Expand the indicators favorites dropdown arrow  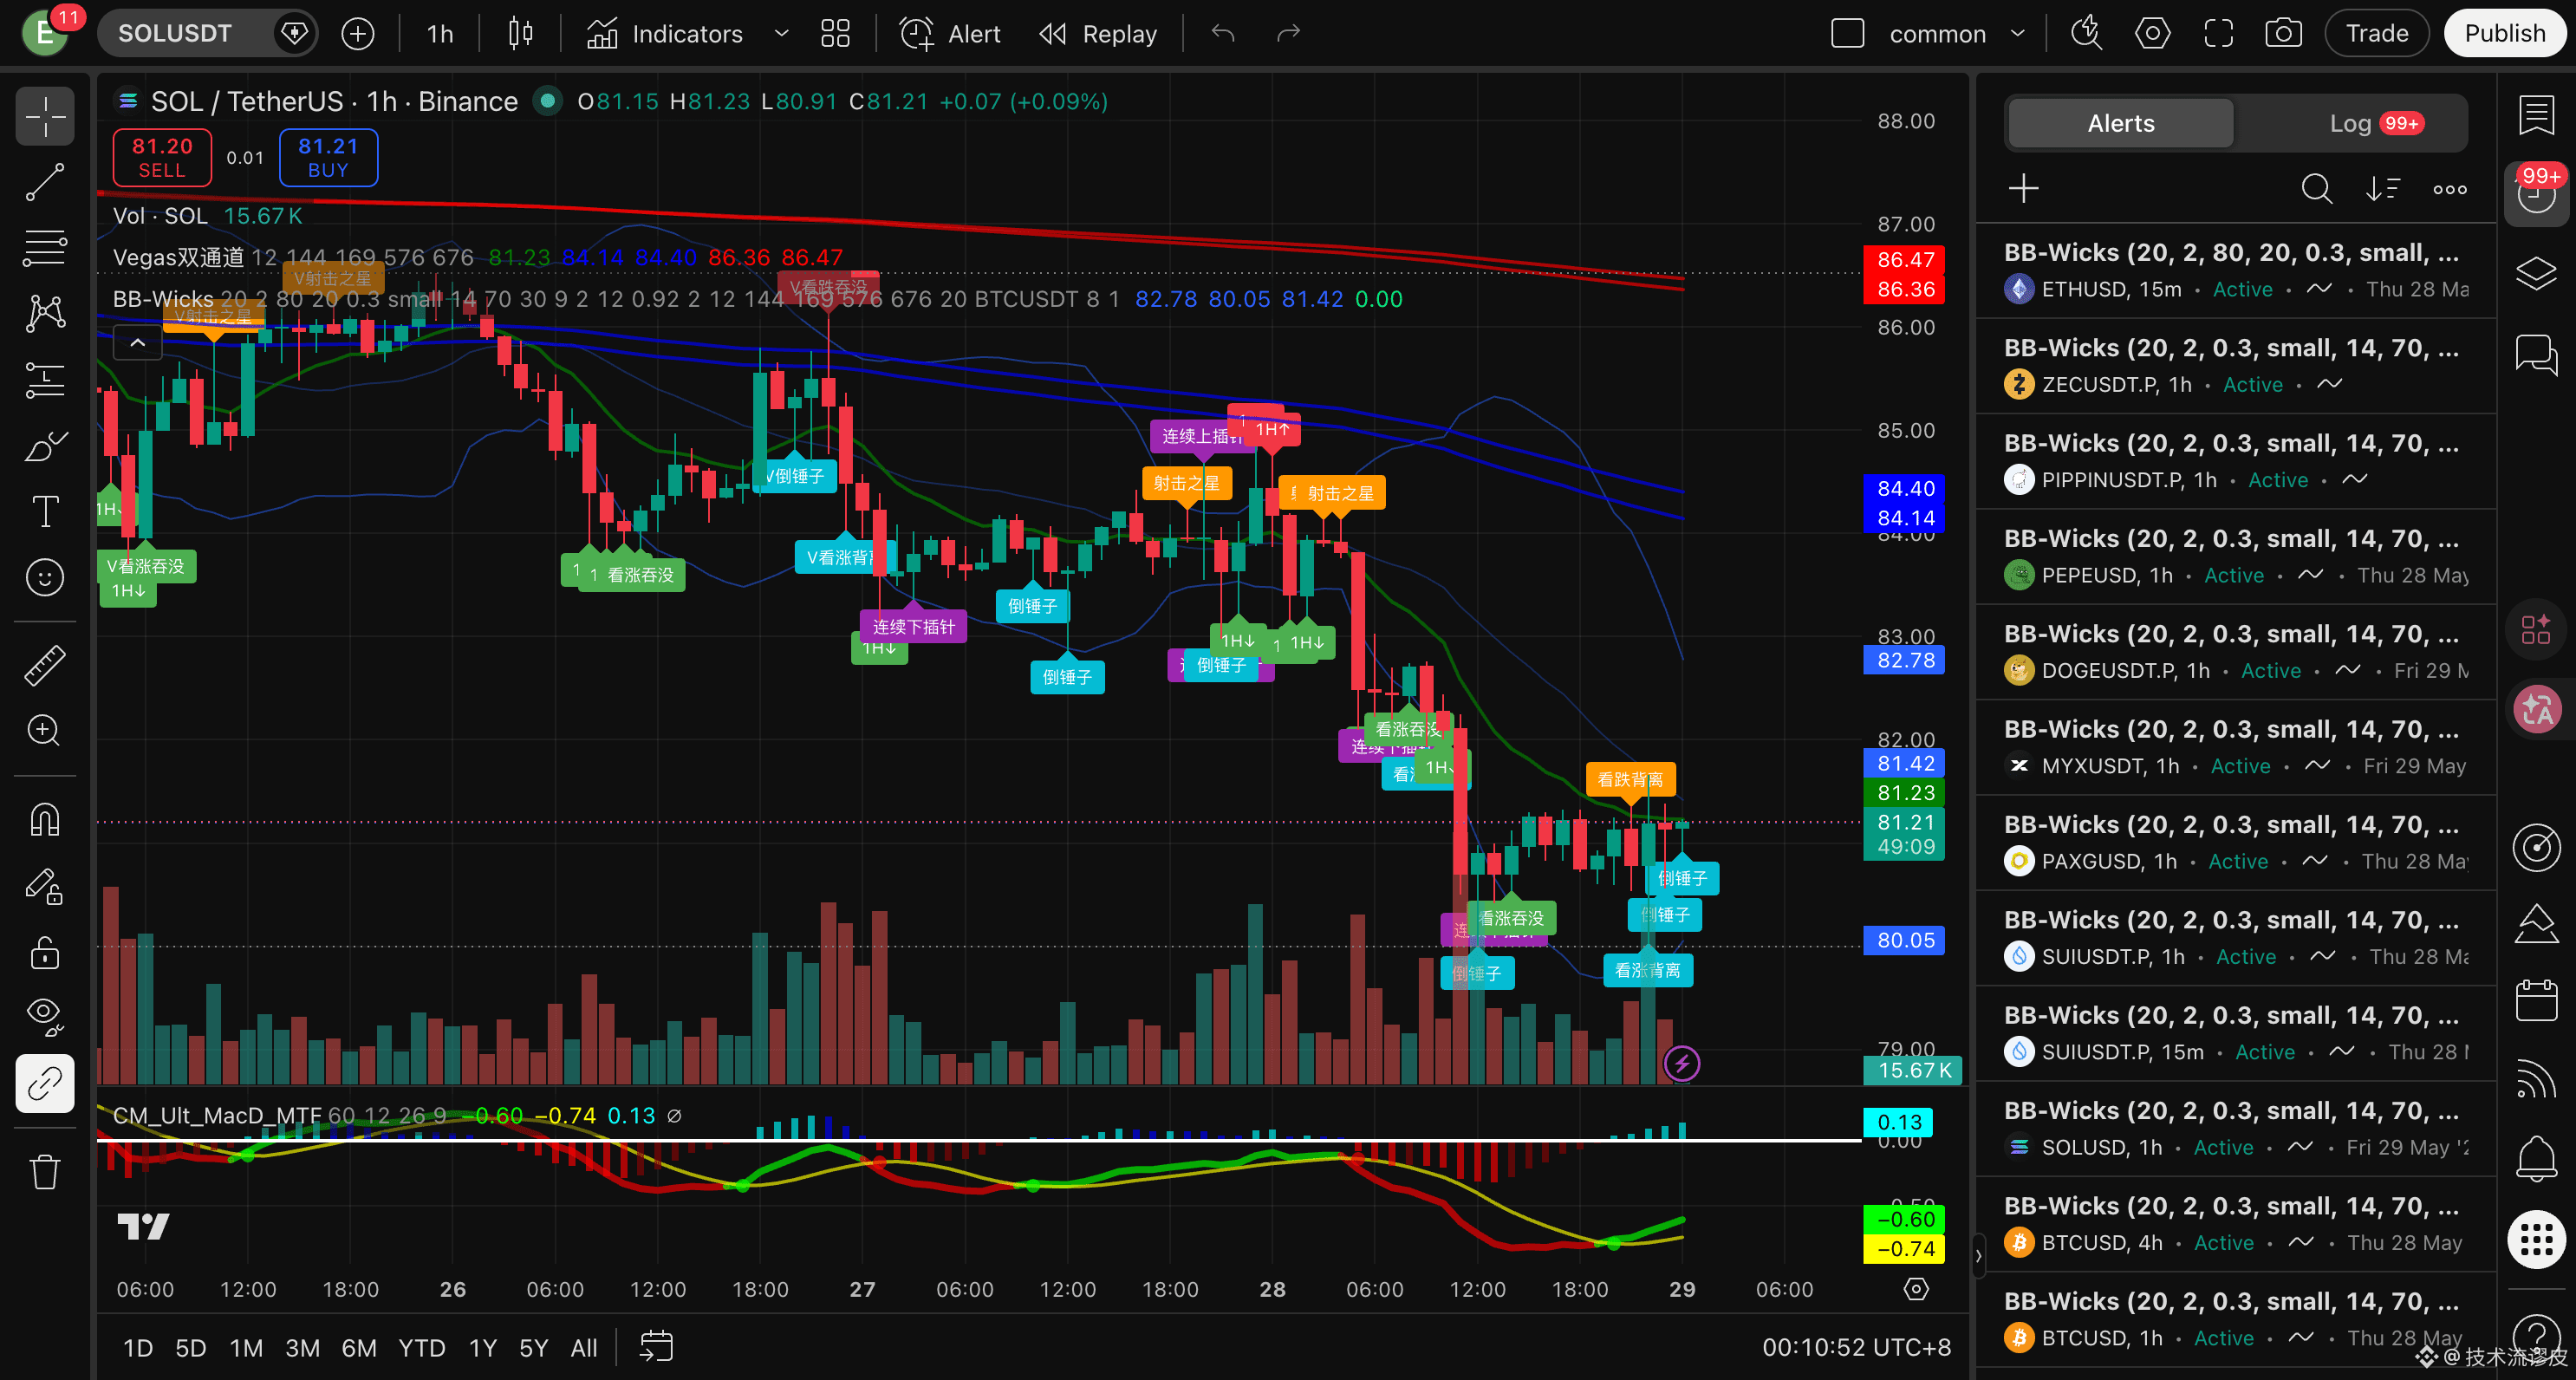(x=781, y=34)
